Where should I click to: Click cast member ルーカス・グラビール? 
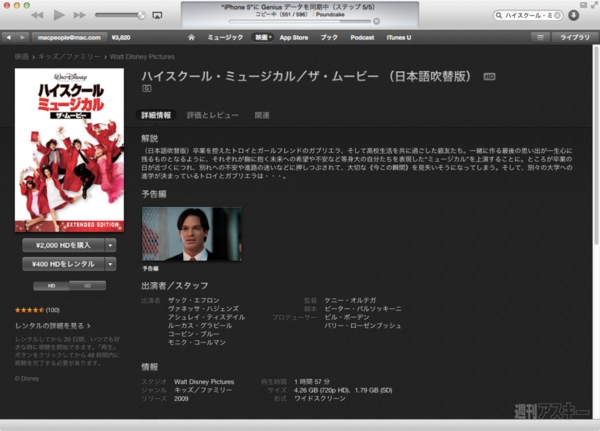coord(200,325)
